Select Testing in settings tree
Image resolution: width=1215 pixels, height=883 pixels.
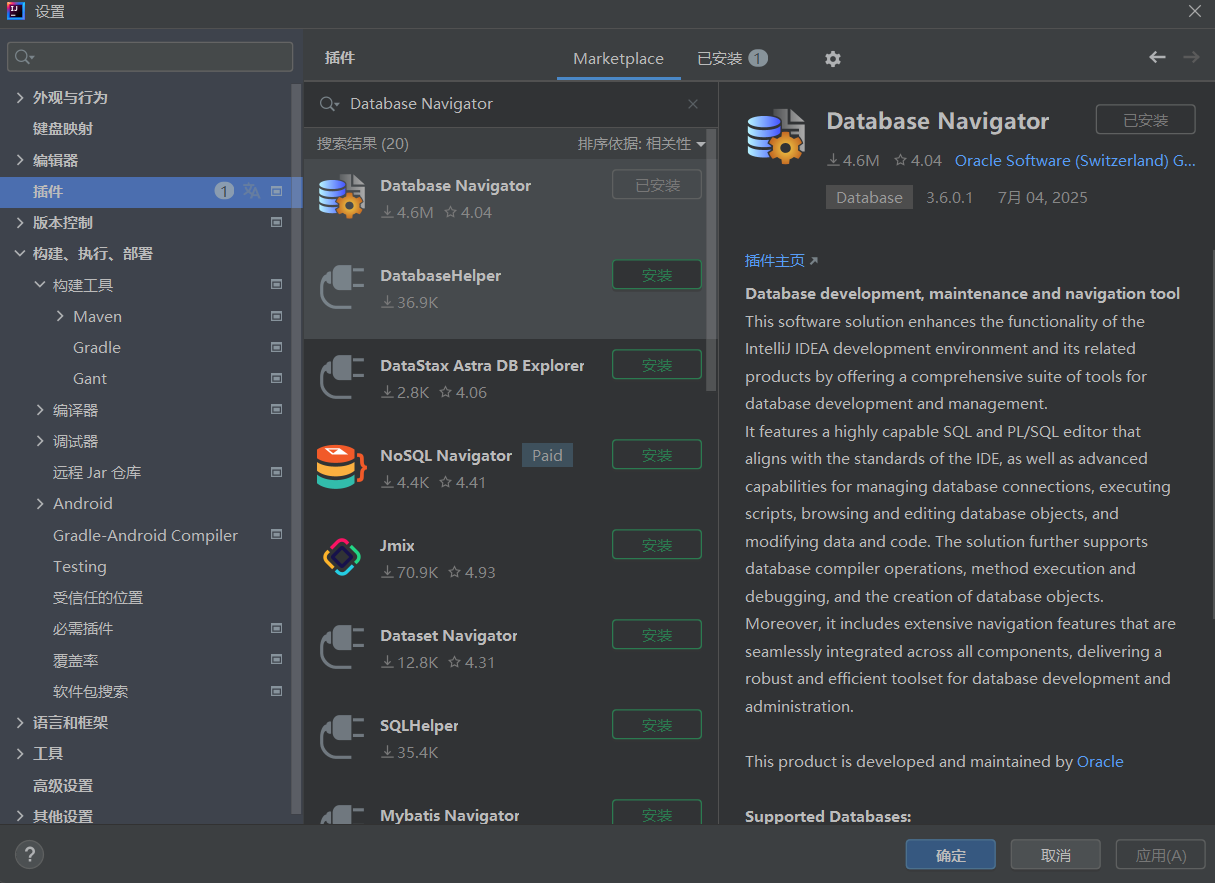click(x=80, y=566)
